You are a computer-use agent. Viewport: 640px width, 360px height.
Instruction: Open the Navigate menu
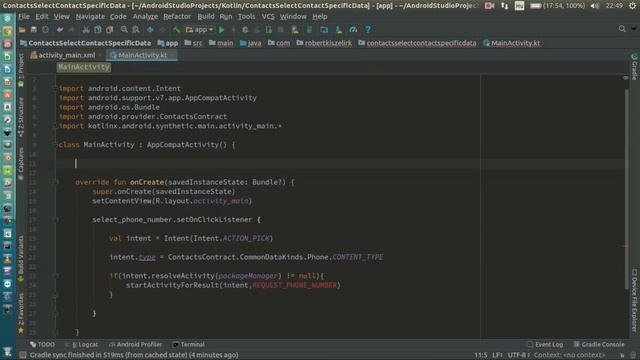pyautogui.click(x=90, y=17)
